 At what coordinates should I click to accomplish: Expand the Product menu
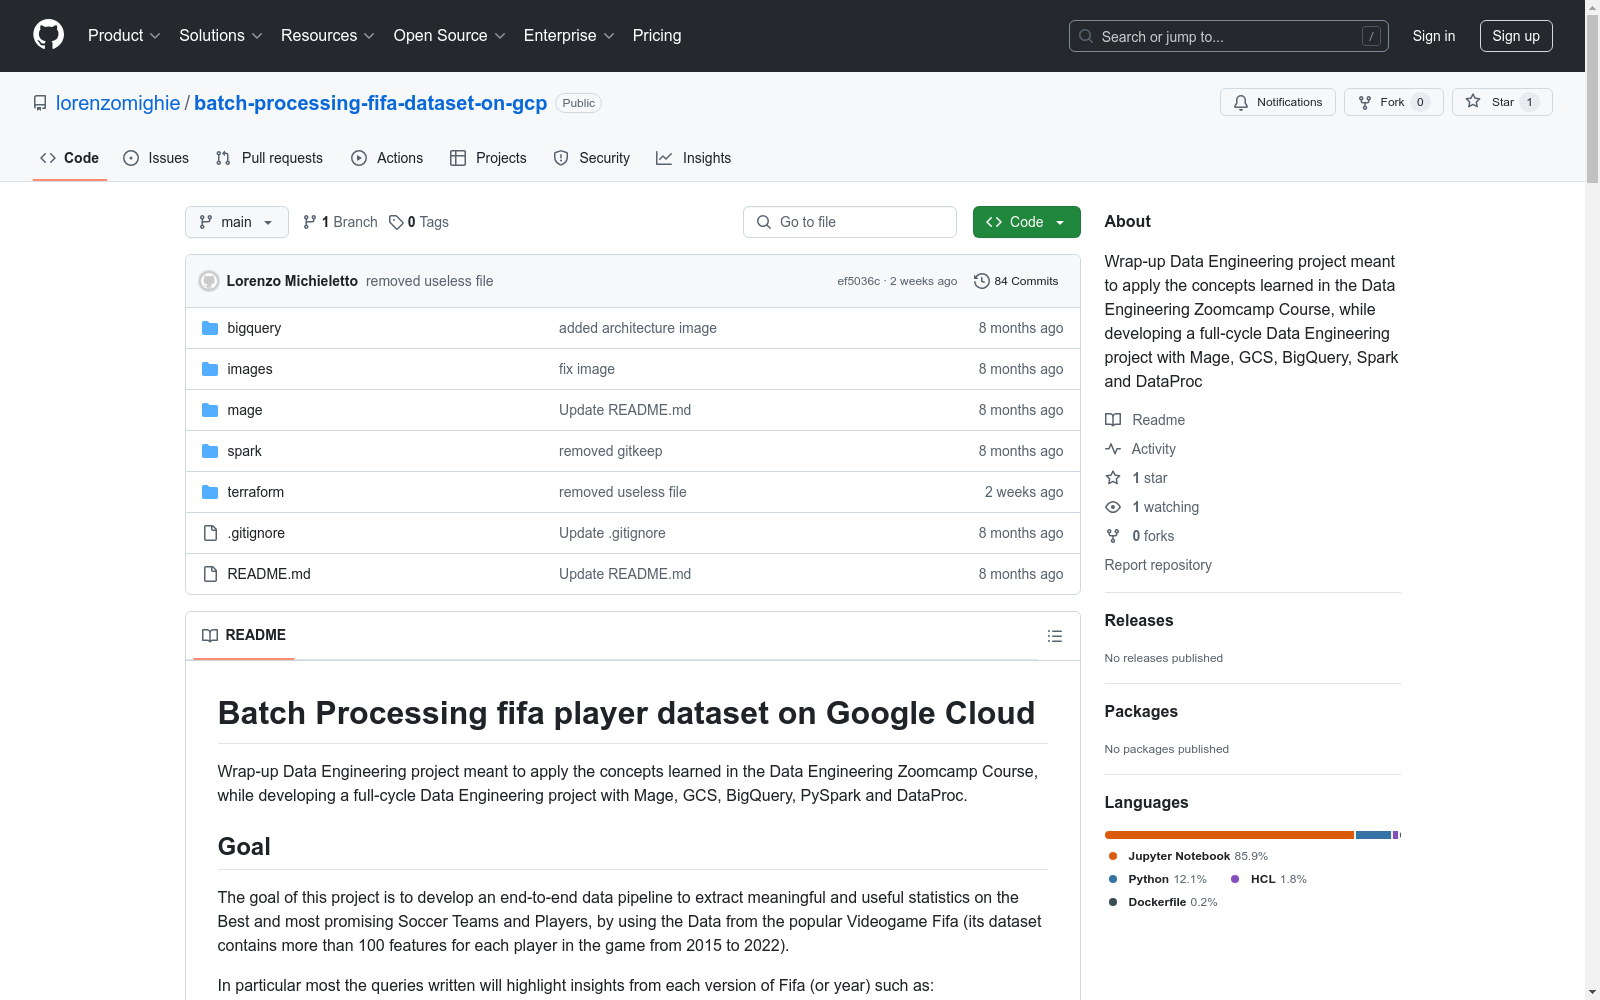pos(124,36)
